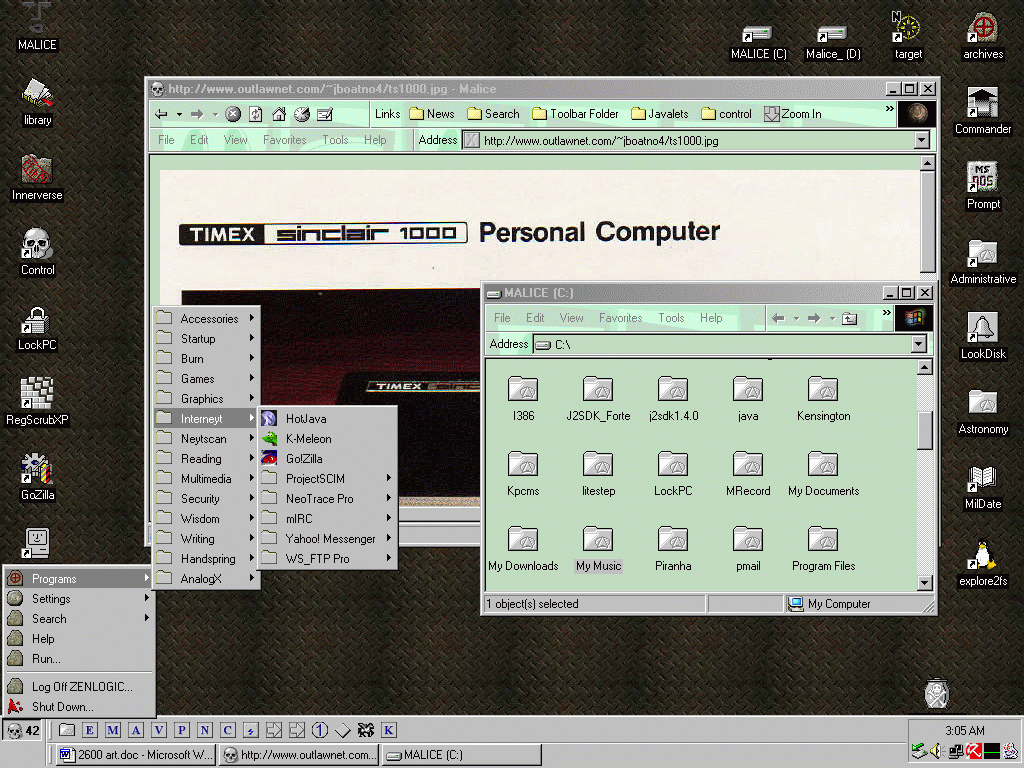Open the browser Favorites menu
Screen dimensions: 1024x768
[x=284, y=140]
